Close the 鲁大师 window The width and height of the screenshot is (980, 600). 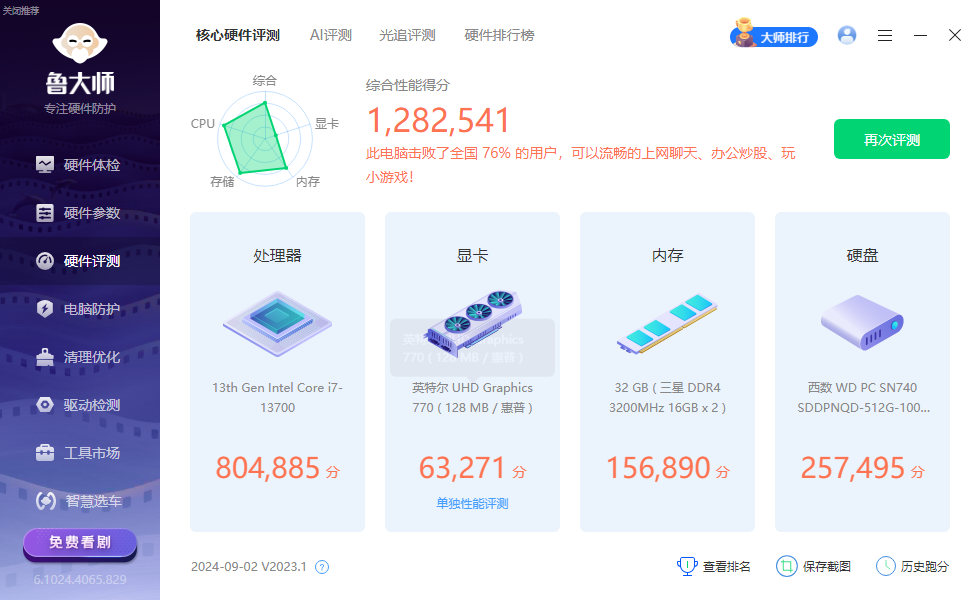click(954, 36)
